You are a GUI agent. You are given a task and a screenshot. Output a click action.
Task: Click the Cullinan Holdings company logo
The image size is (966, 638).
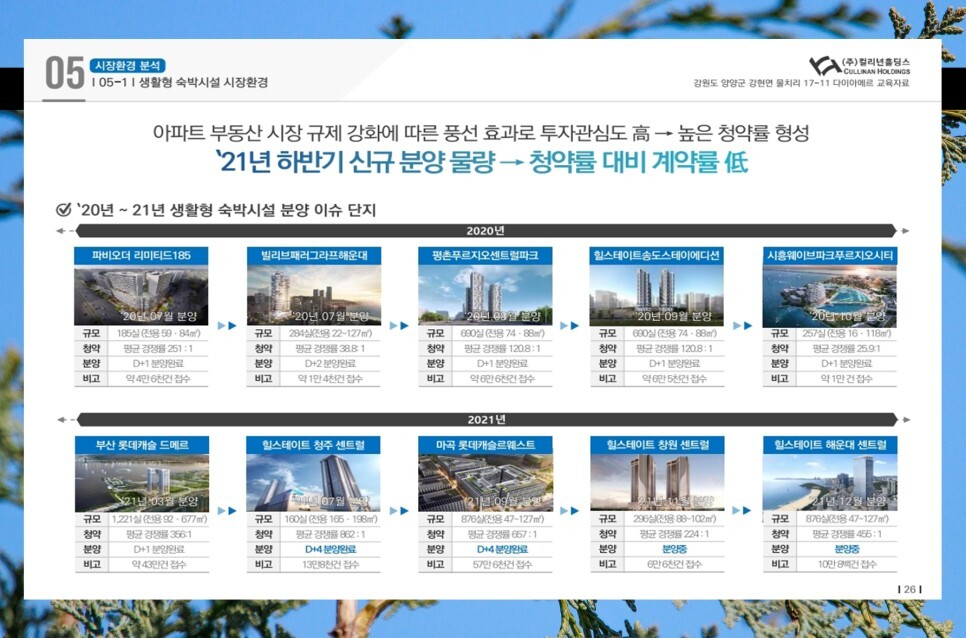coord(859,65)
